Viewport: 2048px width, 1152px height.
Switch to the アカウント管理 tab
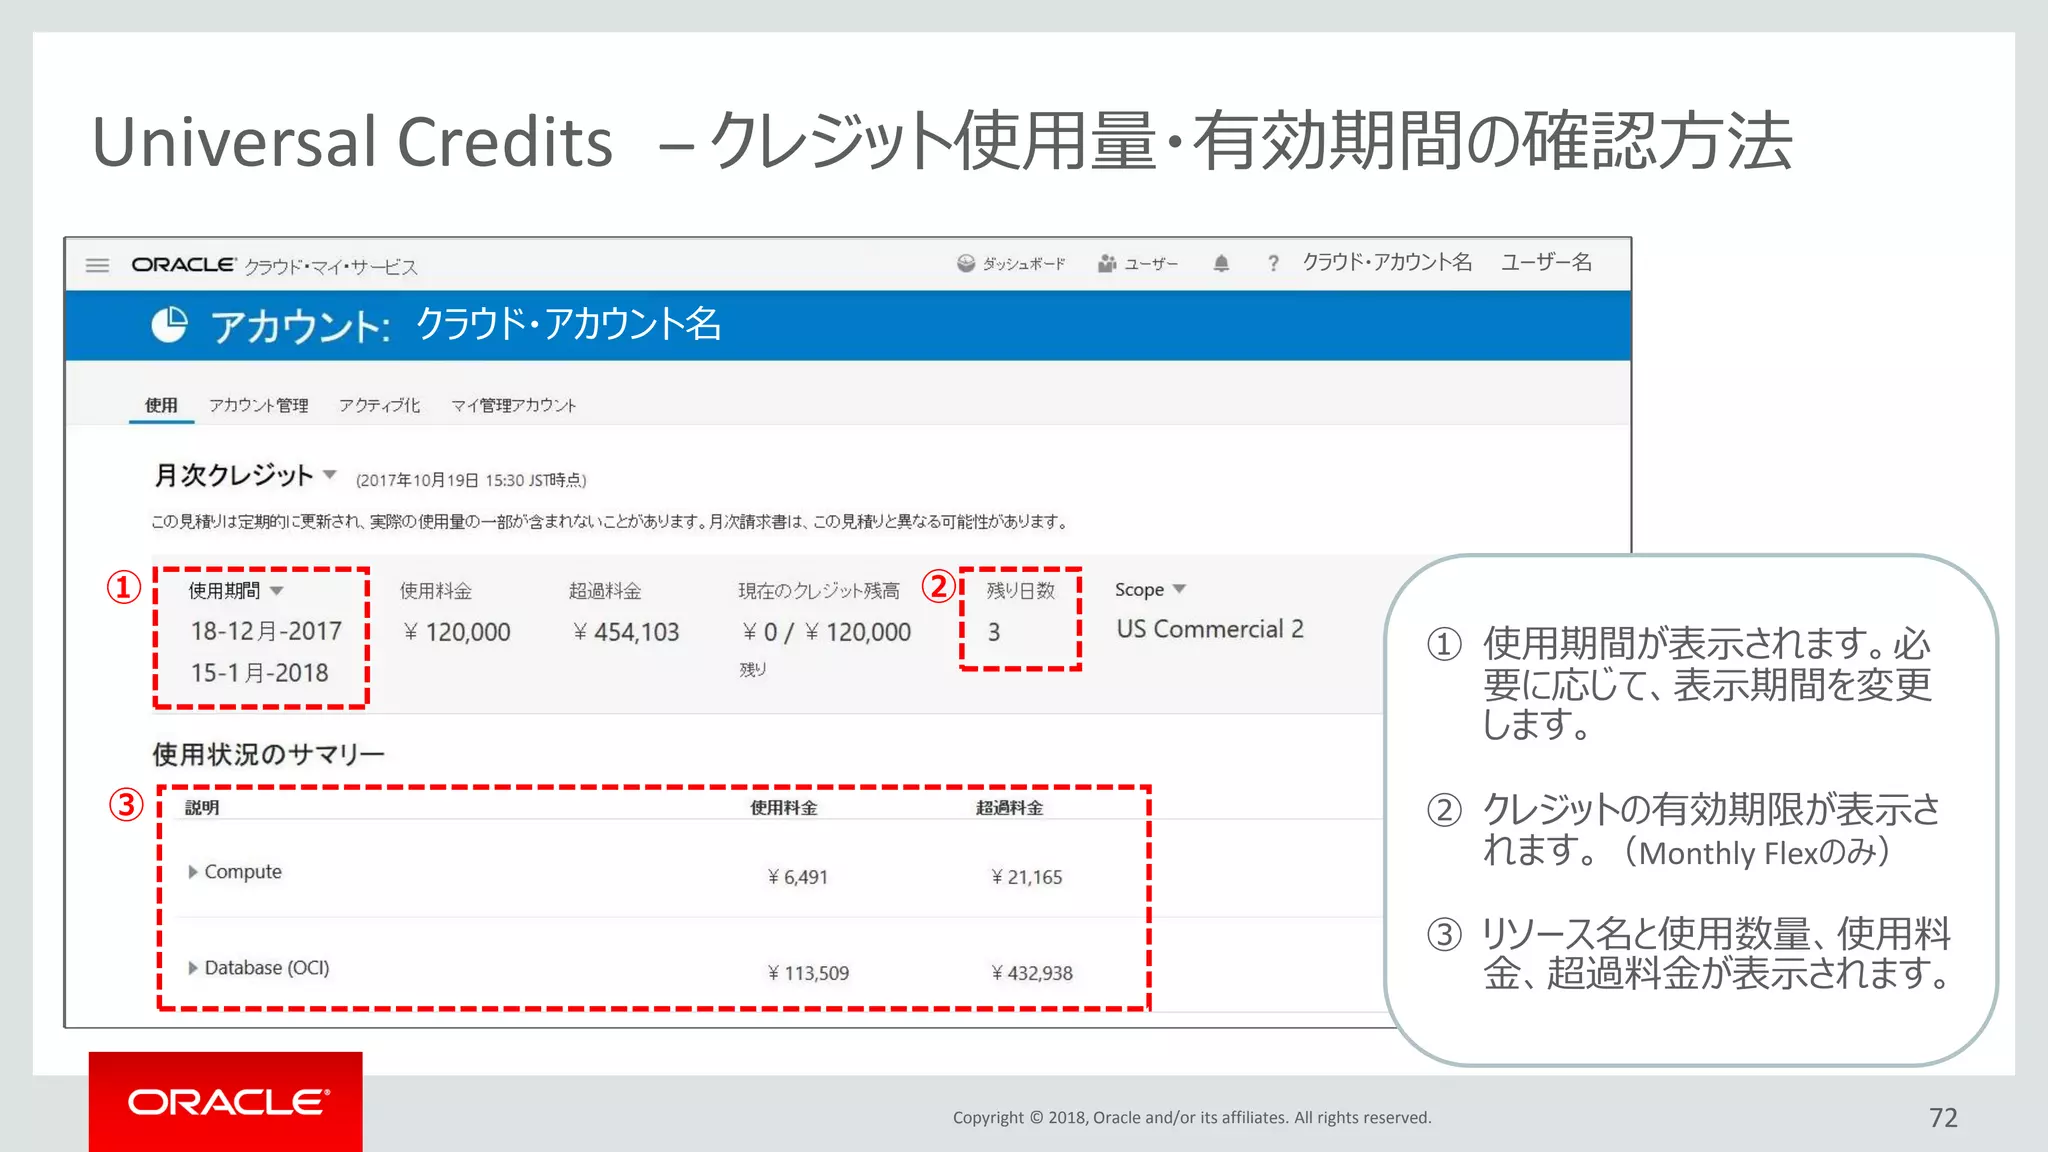259,405
